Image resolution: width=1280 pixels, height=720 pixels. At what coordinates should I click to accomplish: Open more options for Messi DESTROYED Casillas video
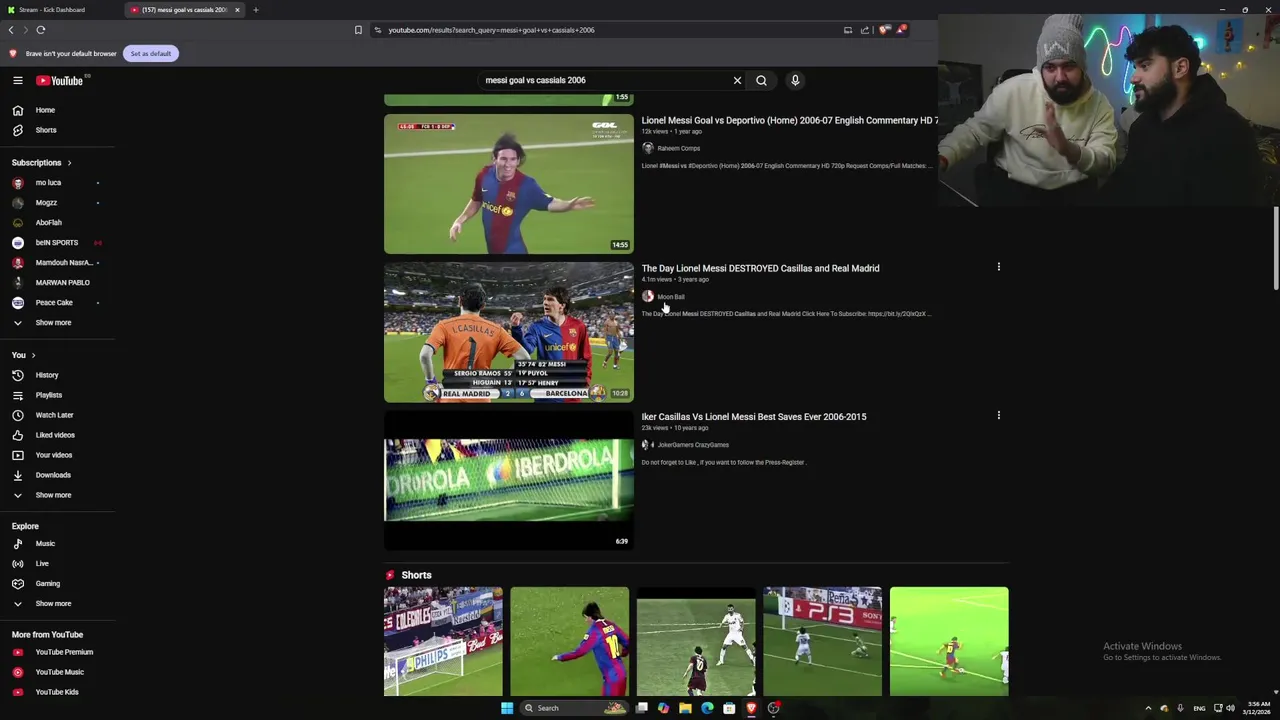(998, 267)
